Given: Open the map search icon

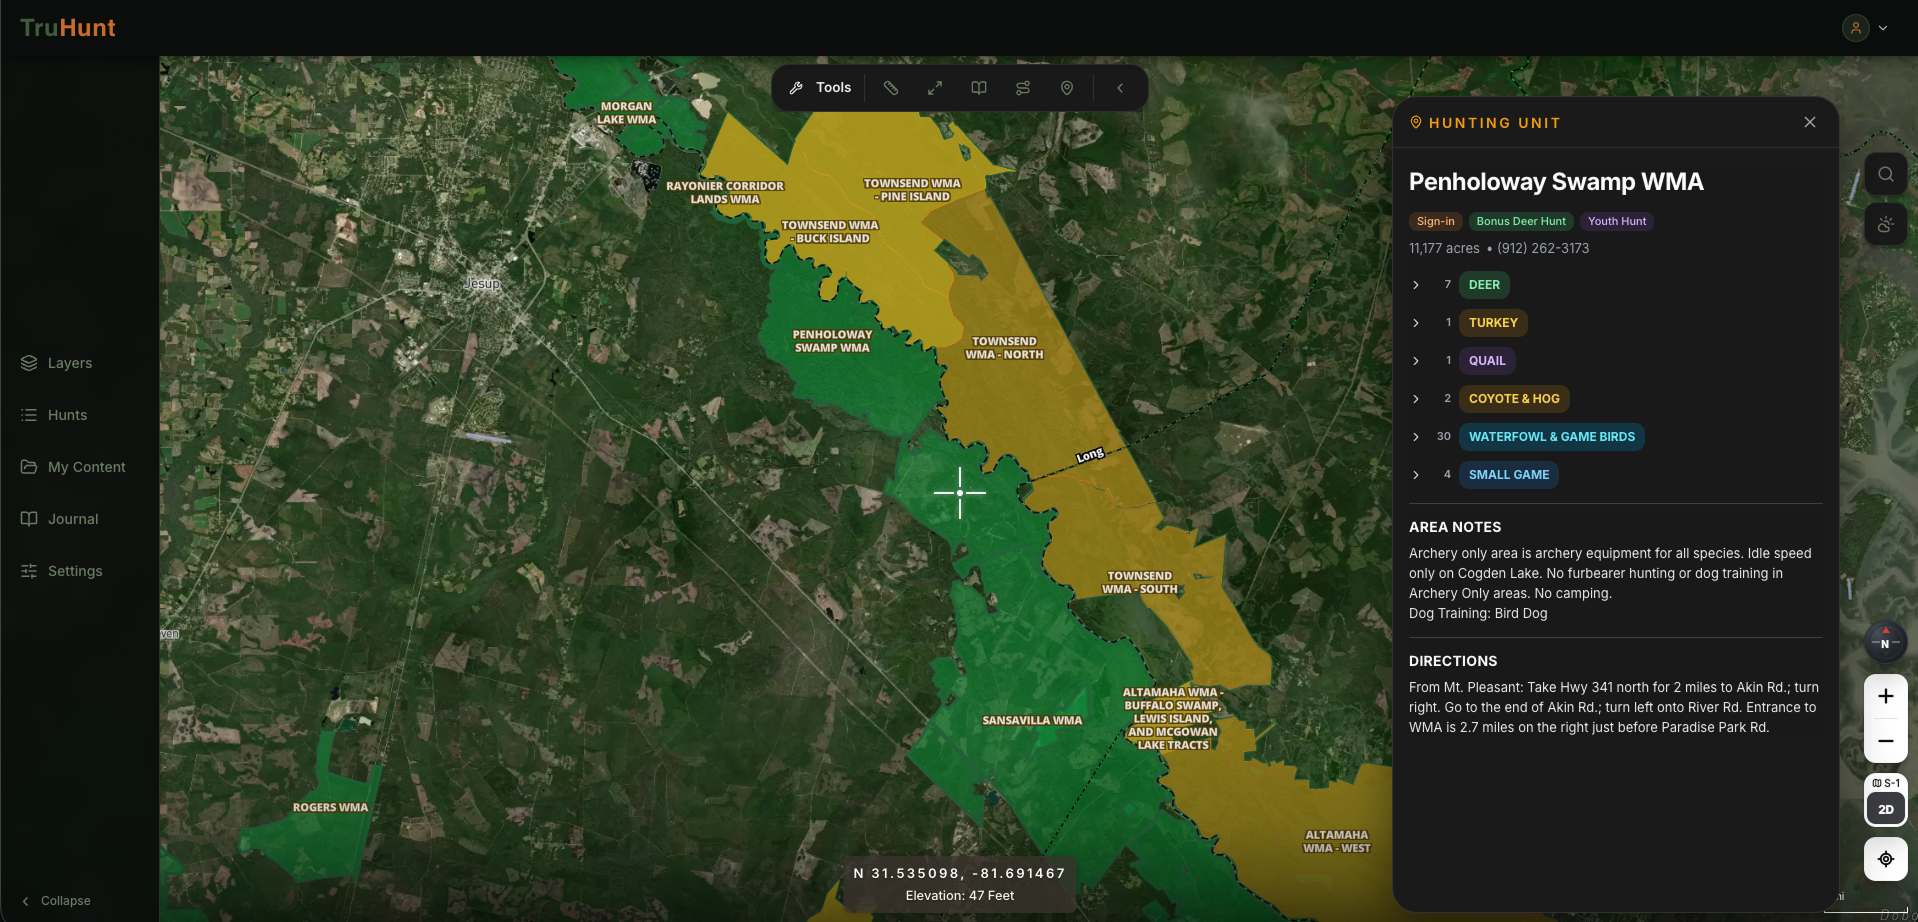Looking at the screenshot, I should (x=1885, y=174).
